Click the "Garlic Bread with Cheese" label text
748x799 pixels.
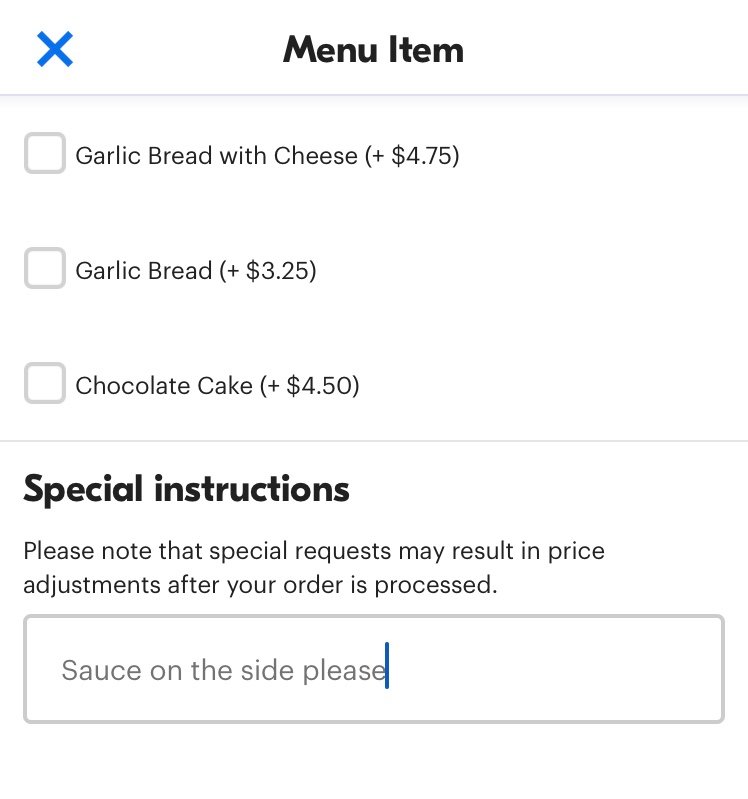(216, 156)
